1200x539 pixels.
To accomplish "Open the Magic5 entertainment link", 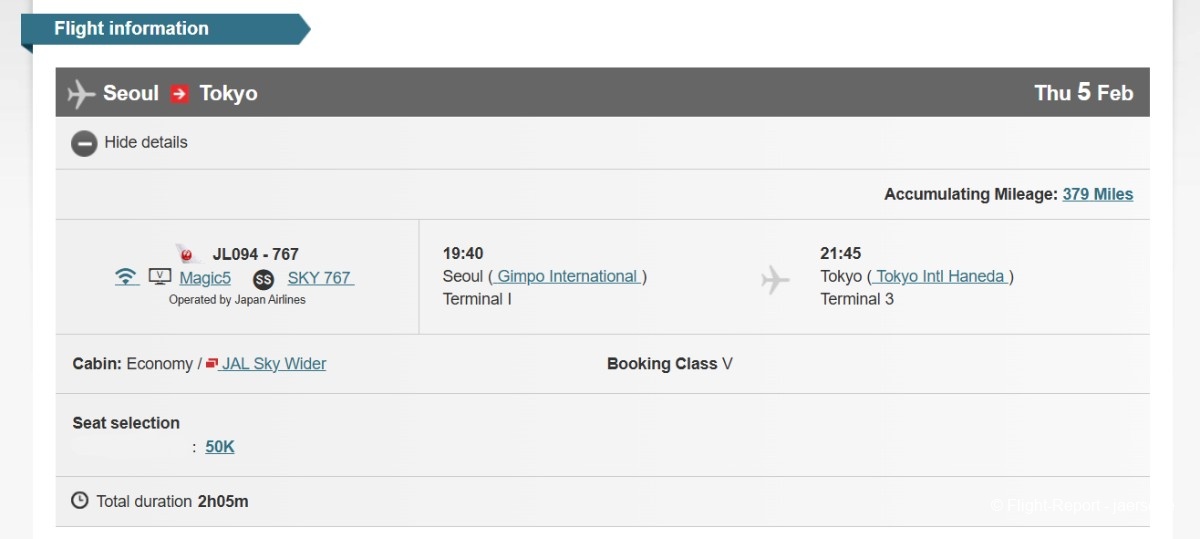I will pos(205,278).
